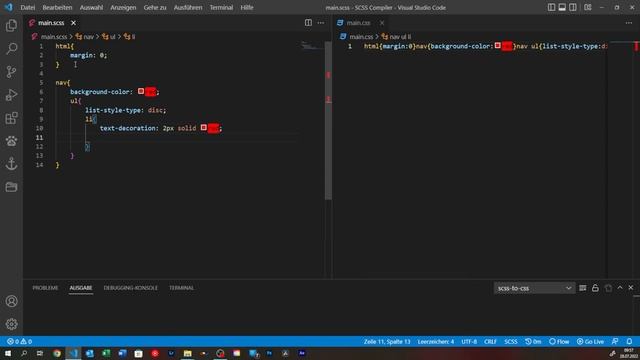Screen dimensions: 640x360
Task: Click the anchor icon in activity bar
Action: tap(11, 164)
